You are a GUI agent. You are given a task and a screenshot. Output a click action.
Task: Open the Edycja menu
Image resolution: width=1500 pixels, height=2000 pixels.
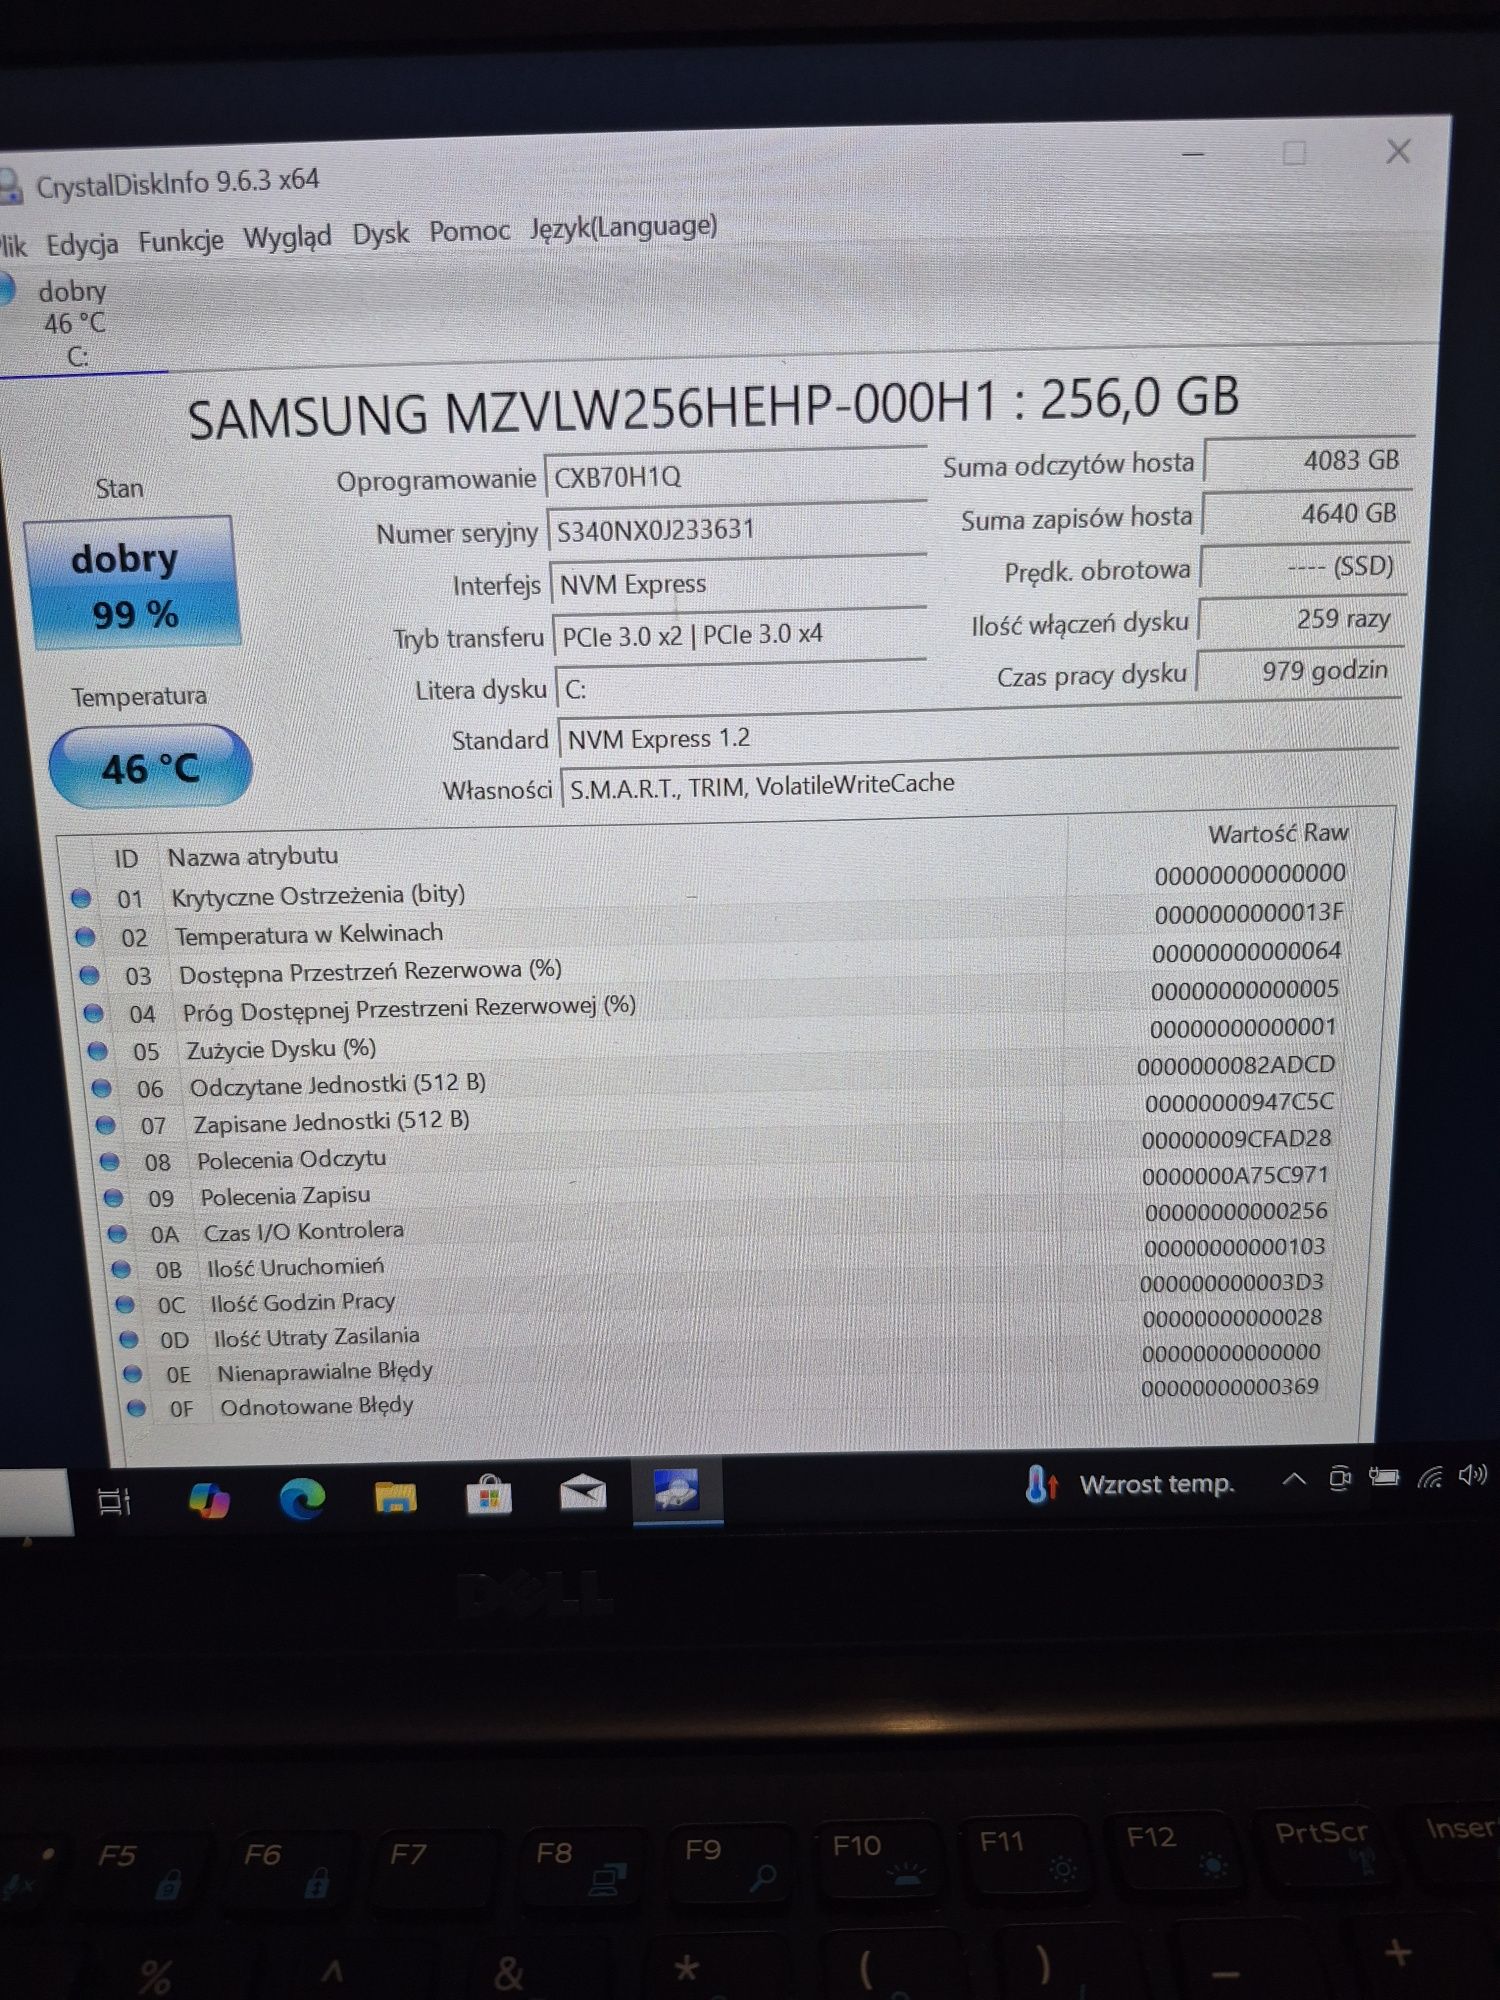pos(82,243)
